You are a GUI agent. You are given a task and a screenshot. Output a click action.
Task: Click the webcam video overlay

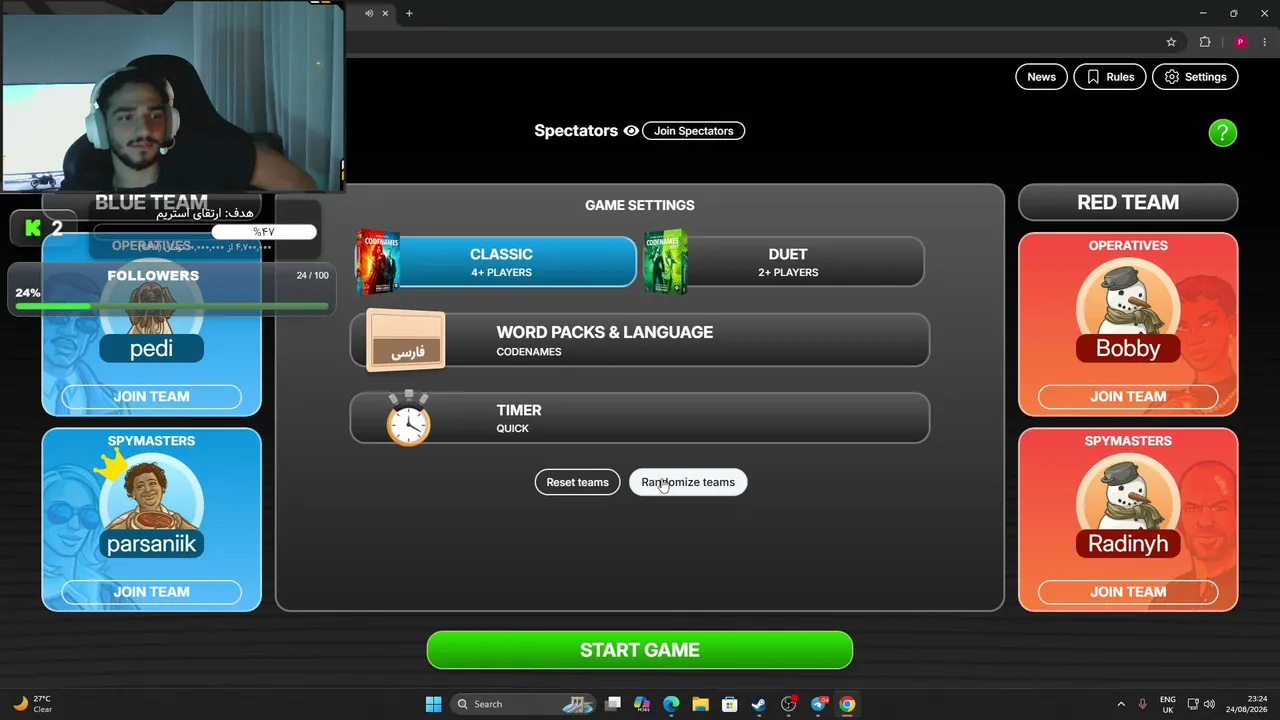tap(172, 96)
